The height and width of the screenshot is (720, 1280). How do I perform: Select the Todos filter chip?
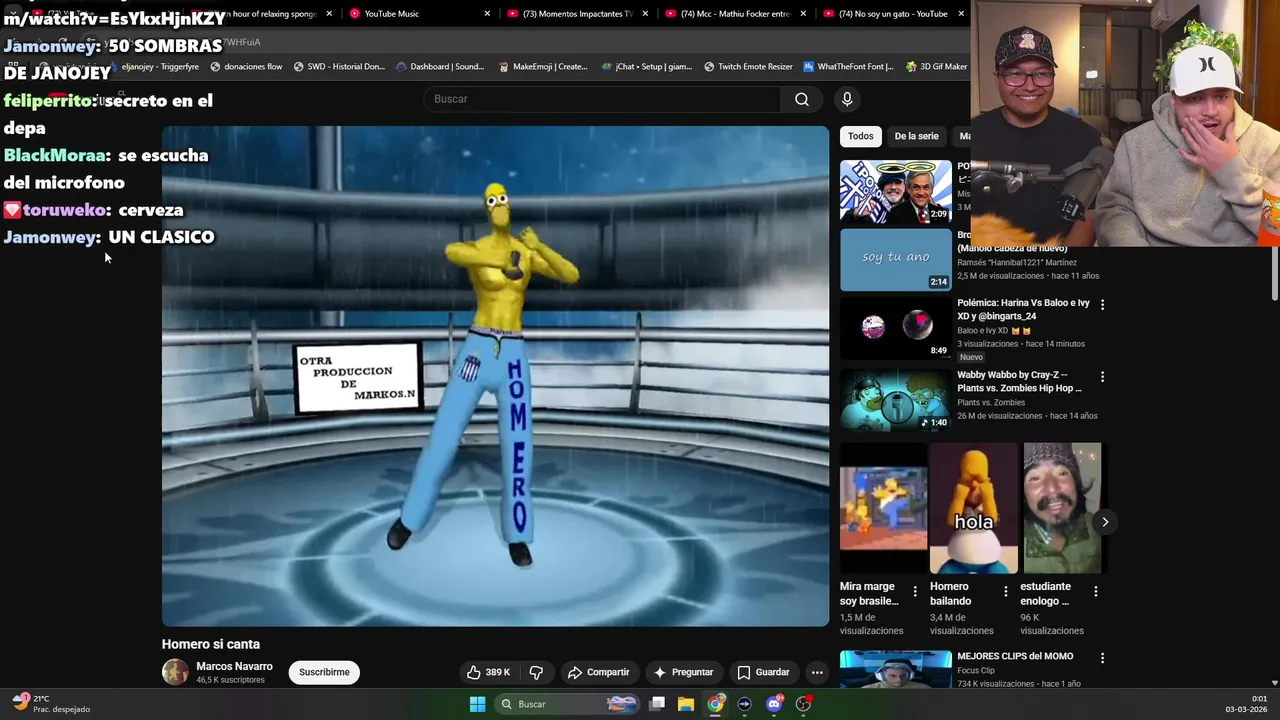point(860,136)
